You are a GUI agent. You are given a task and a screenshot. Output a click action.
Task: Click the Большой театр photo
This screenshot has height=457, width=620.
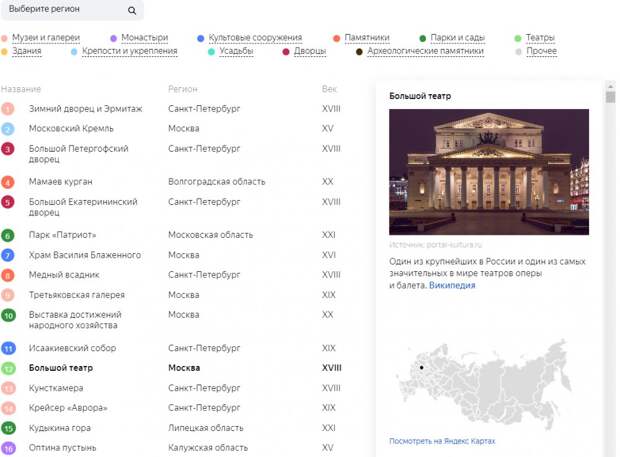(489, 172)
